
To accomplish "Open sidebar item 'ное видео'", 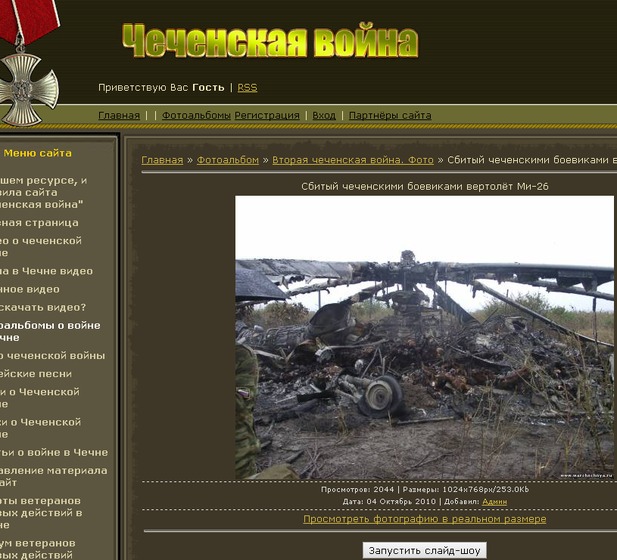I will pyautogui.click(x=30, y=289).
